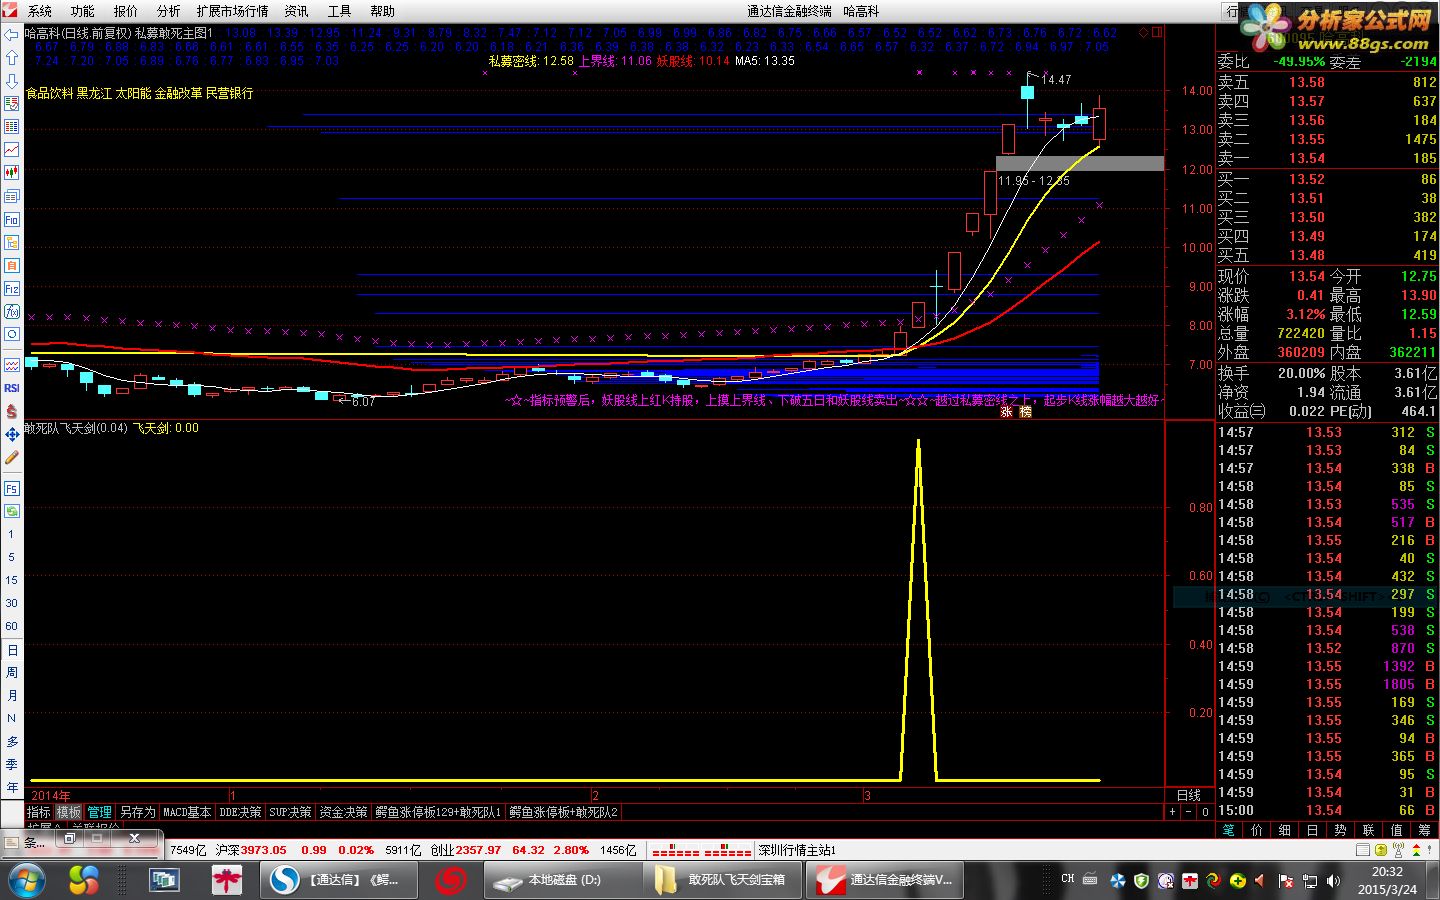1440x900 pixels.
Task: Click the Windows Start button
Action: click(x=25, y=880)
